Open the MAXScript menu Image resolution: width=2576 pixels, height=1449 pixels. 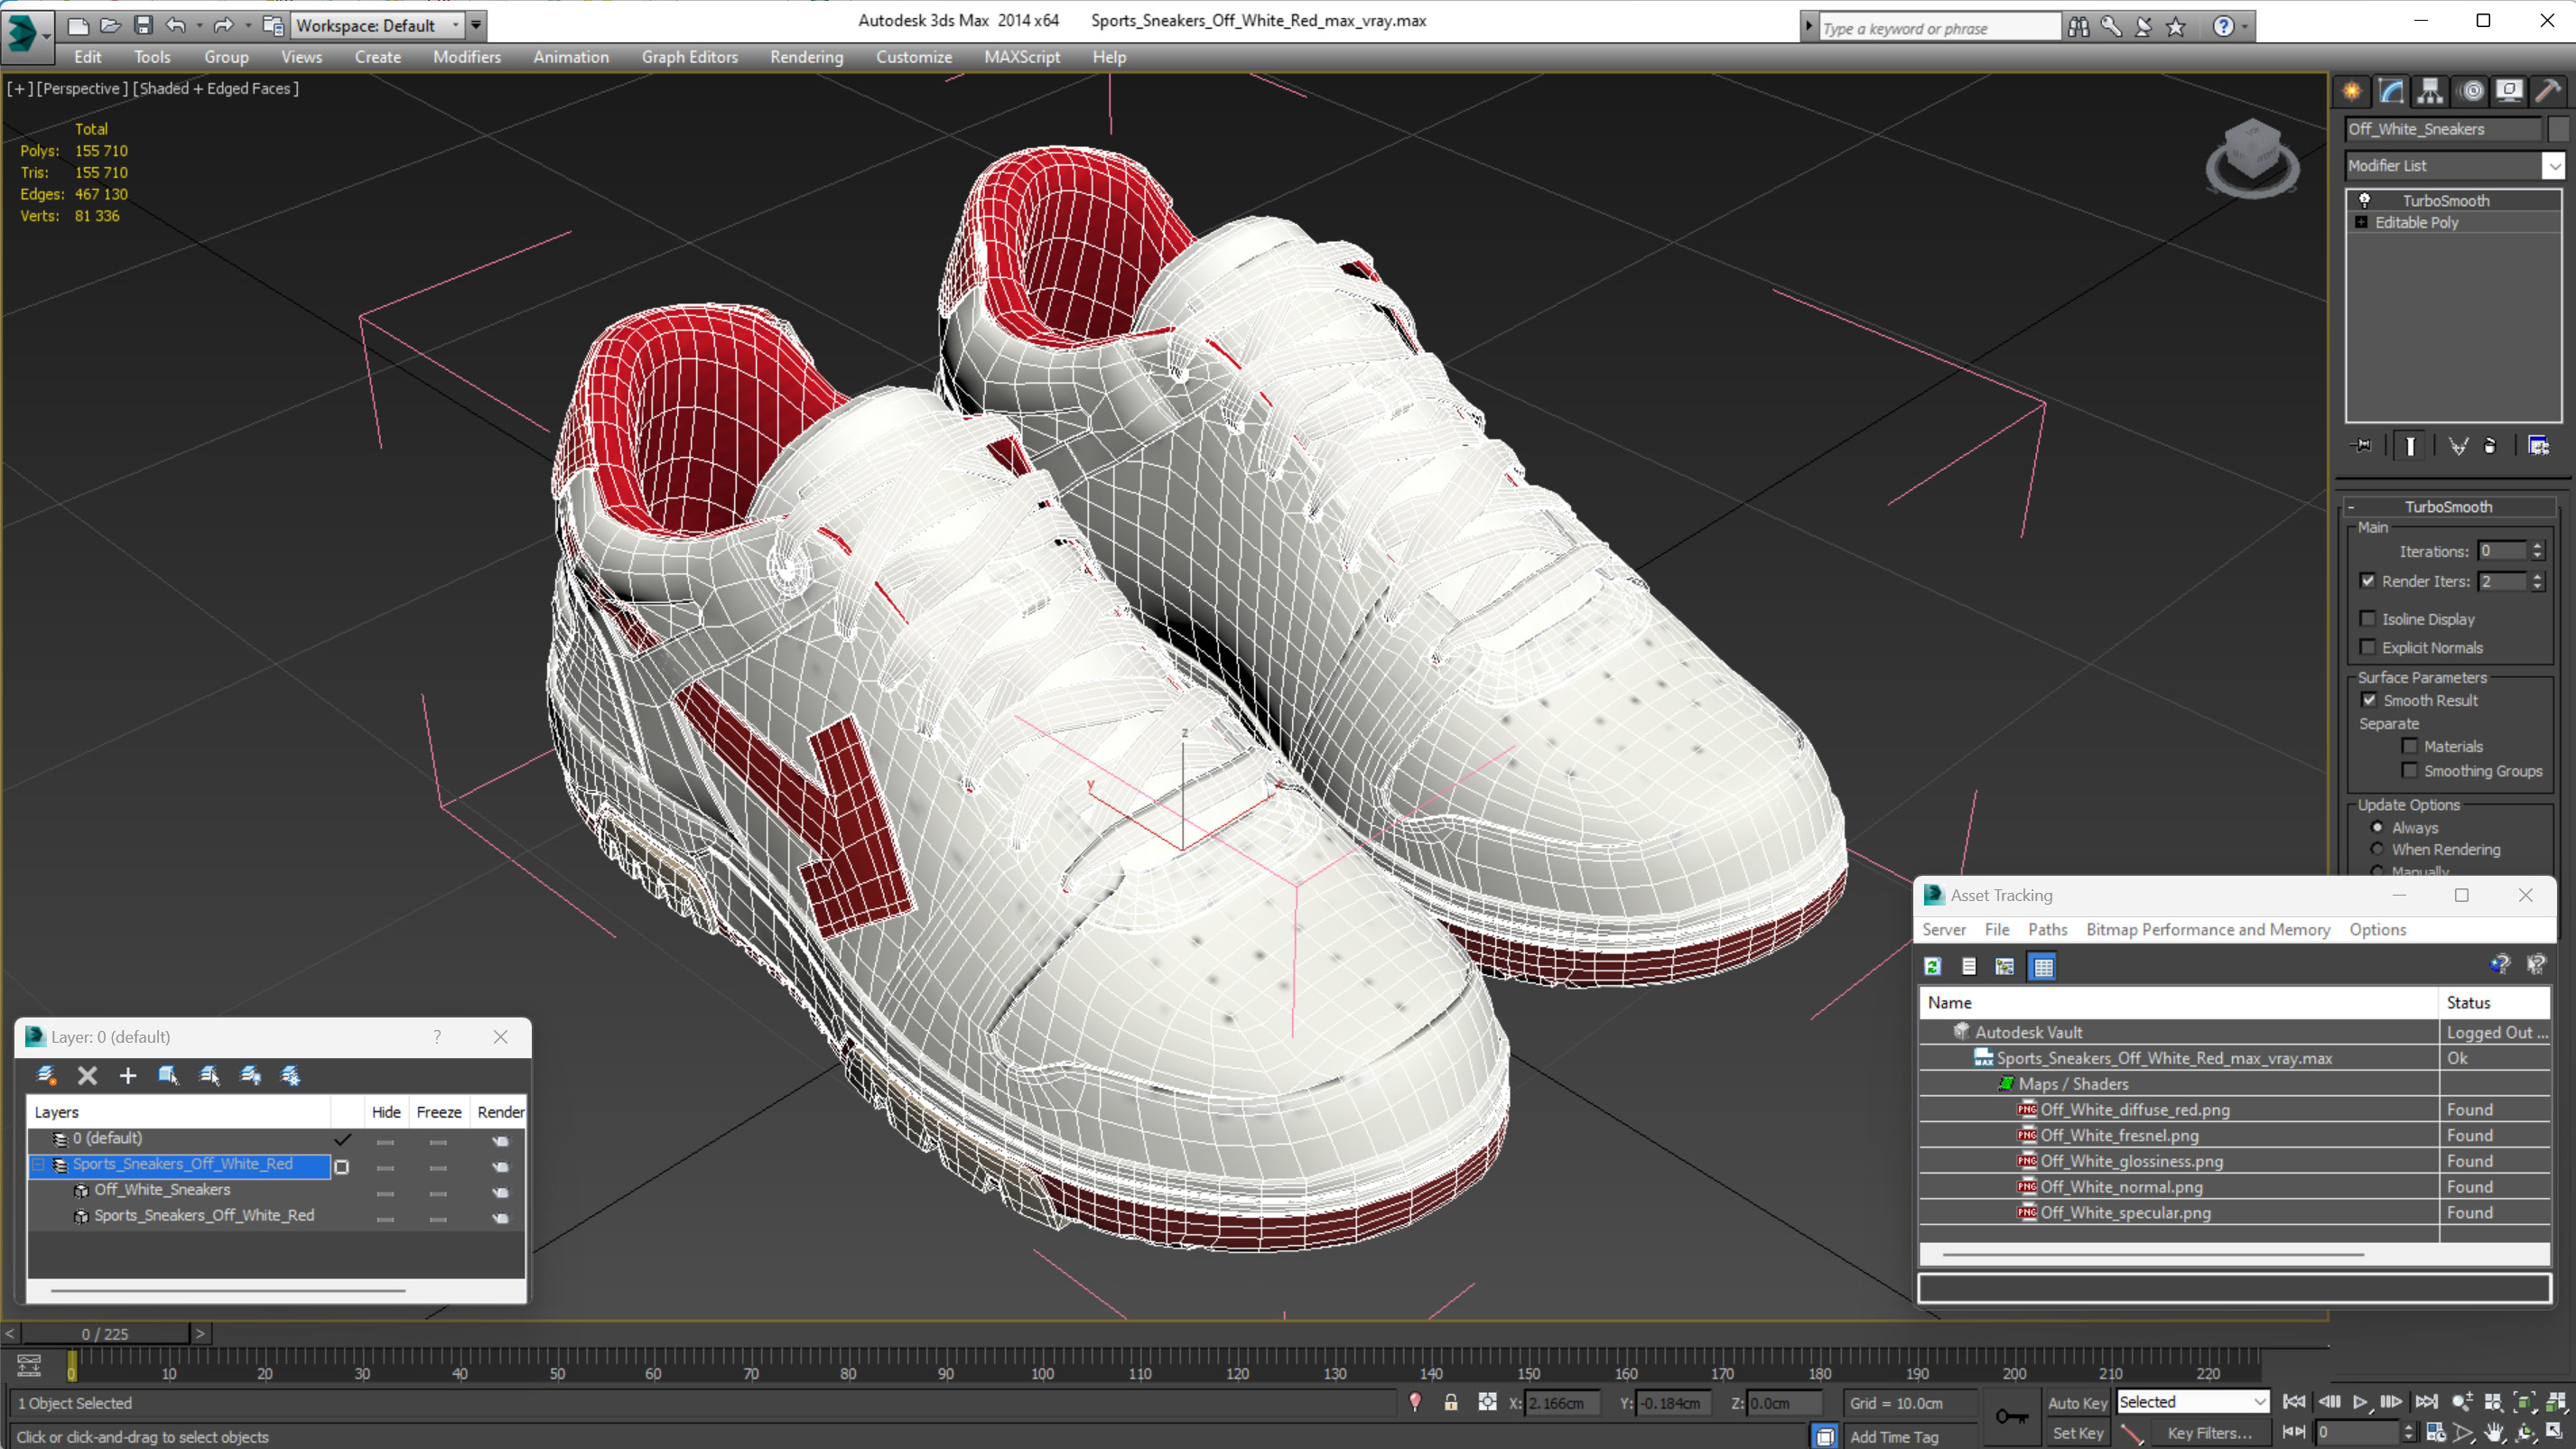[x=1021, y=57]
